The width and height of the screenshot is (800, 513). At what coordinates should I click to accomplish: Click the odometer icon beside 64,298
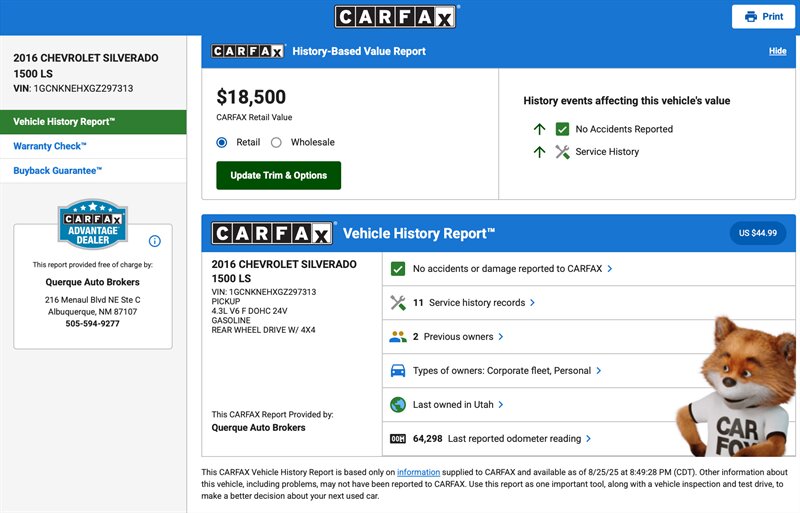pos(397,439)
